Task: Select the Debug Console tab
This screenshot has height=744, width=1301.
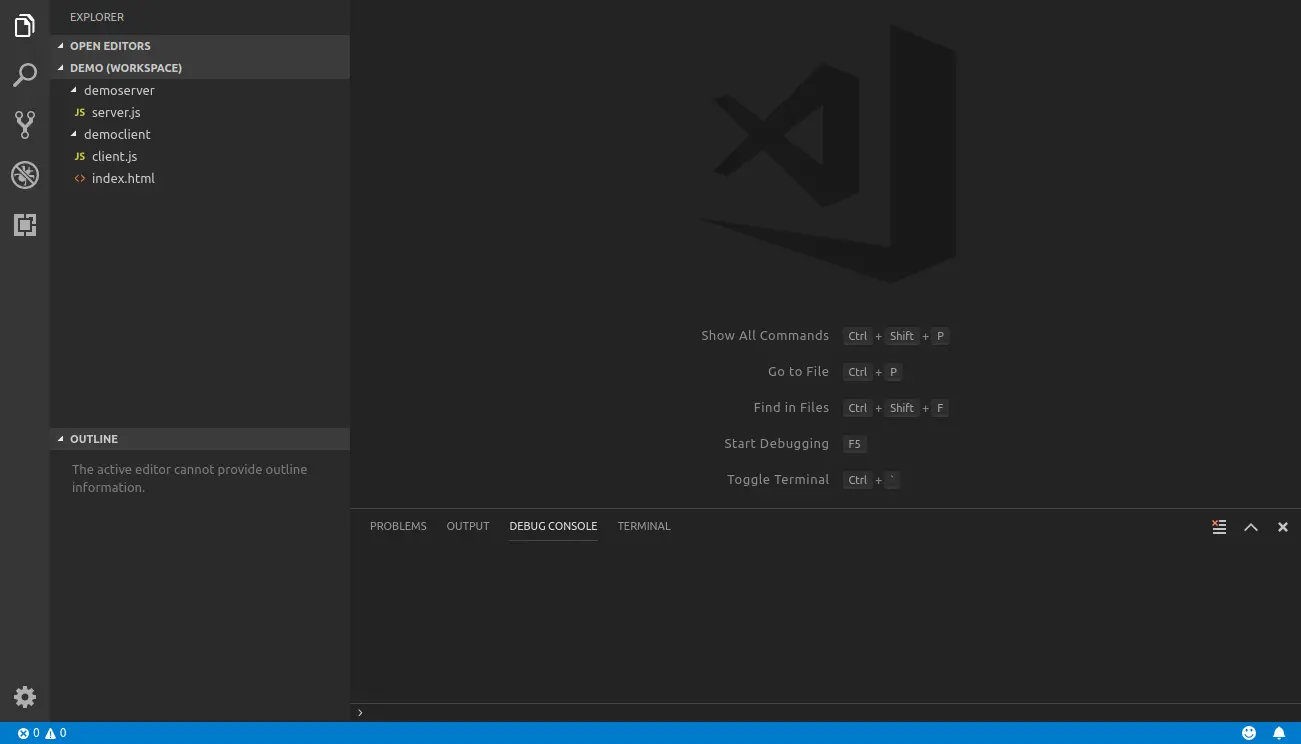Action: pos(553,526)
